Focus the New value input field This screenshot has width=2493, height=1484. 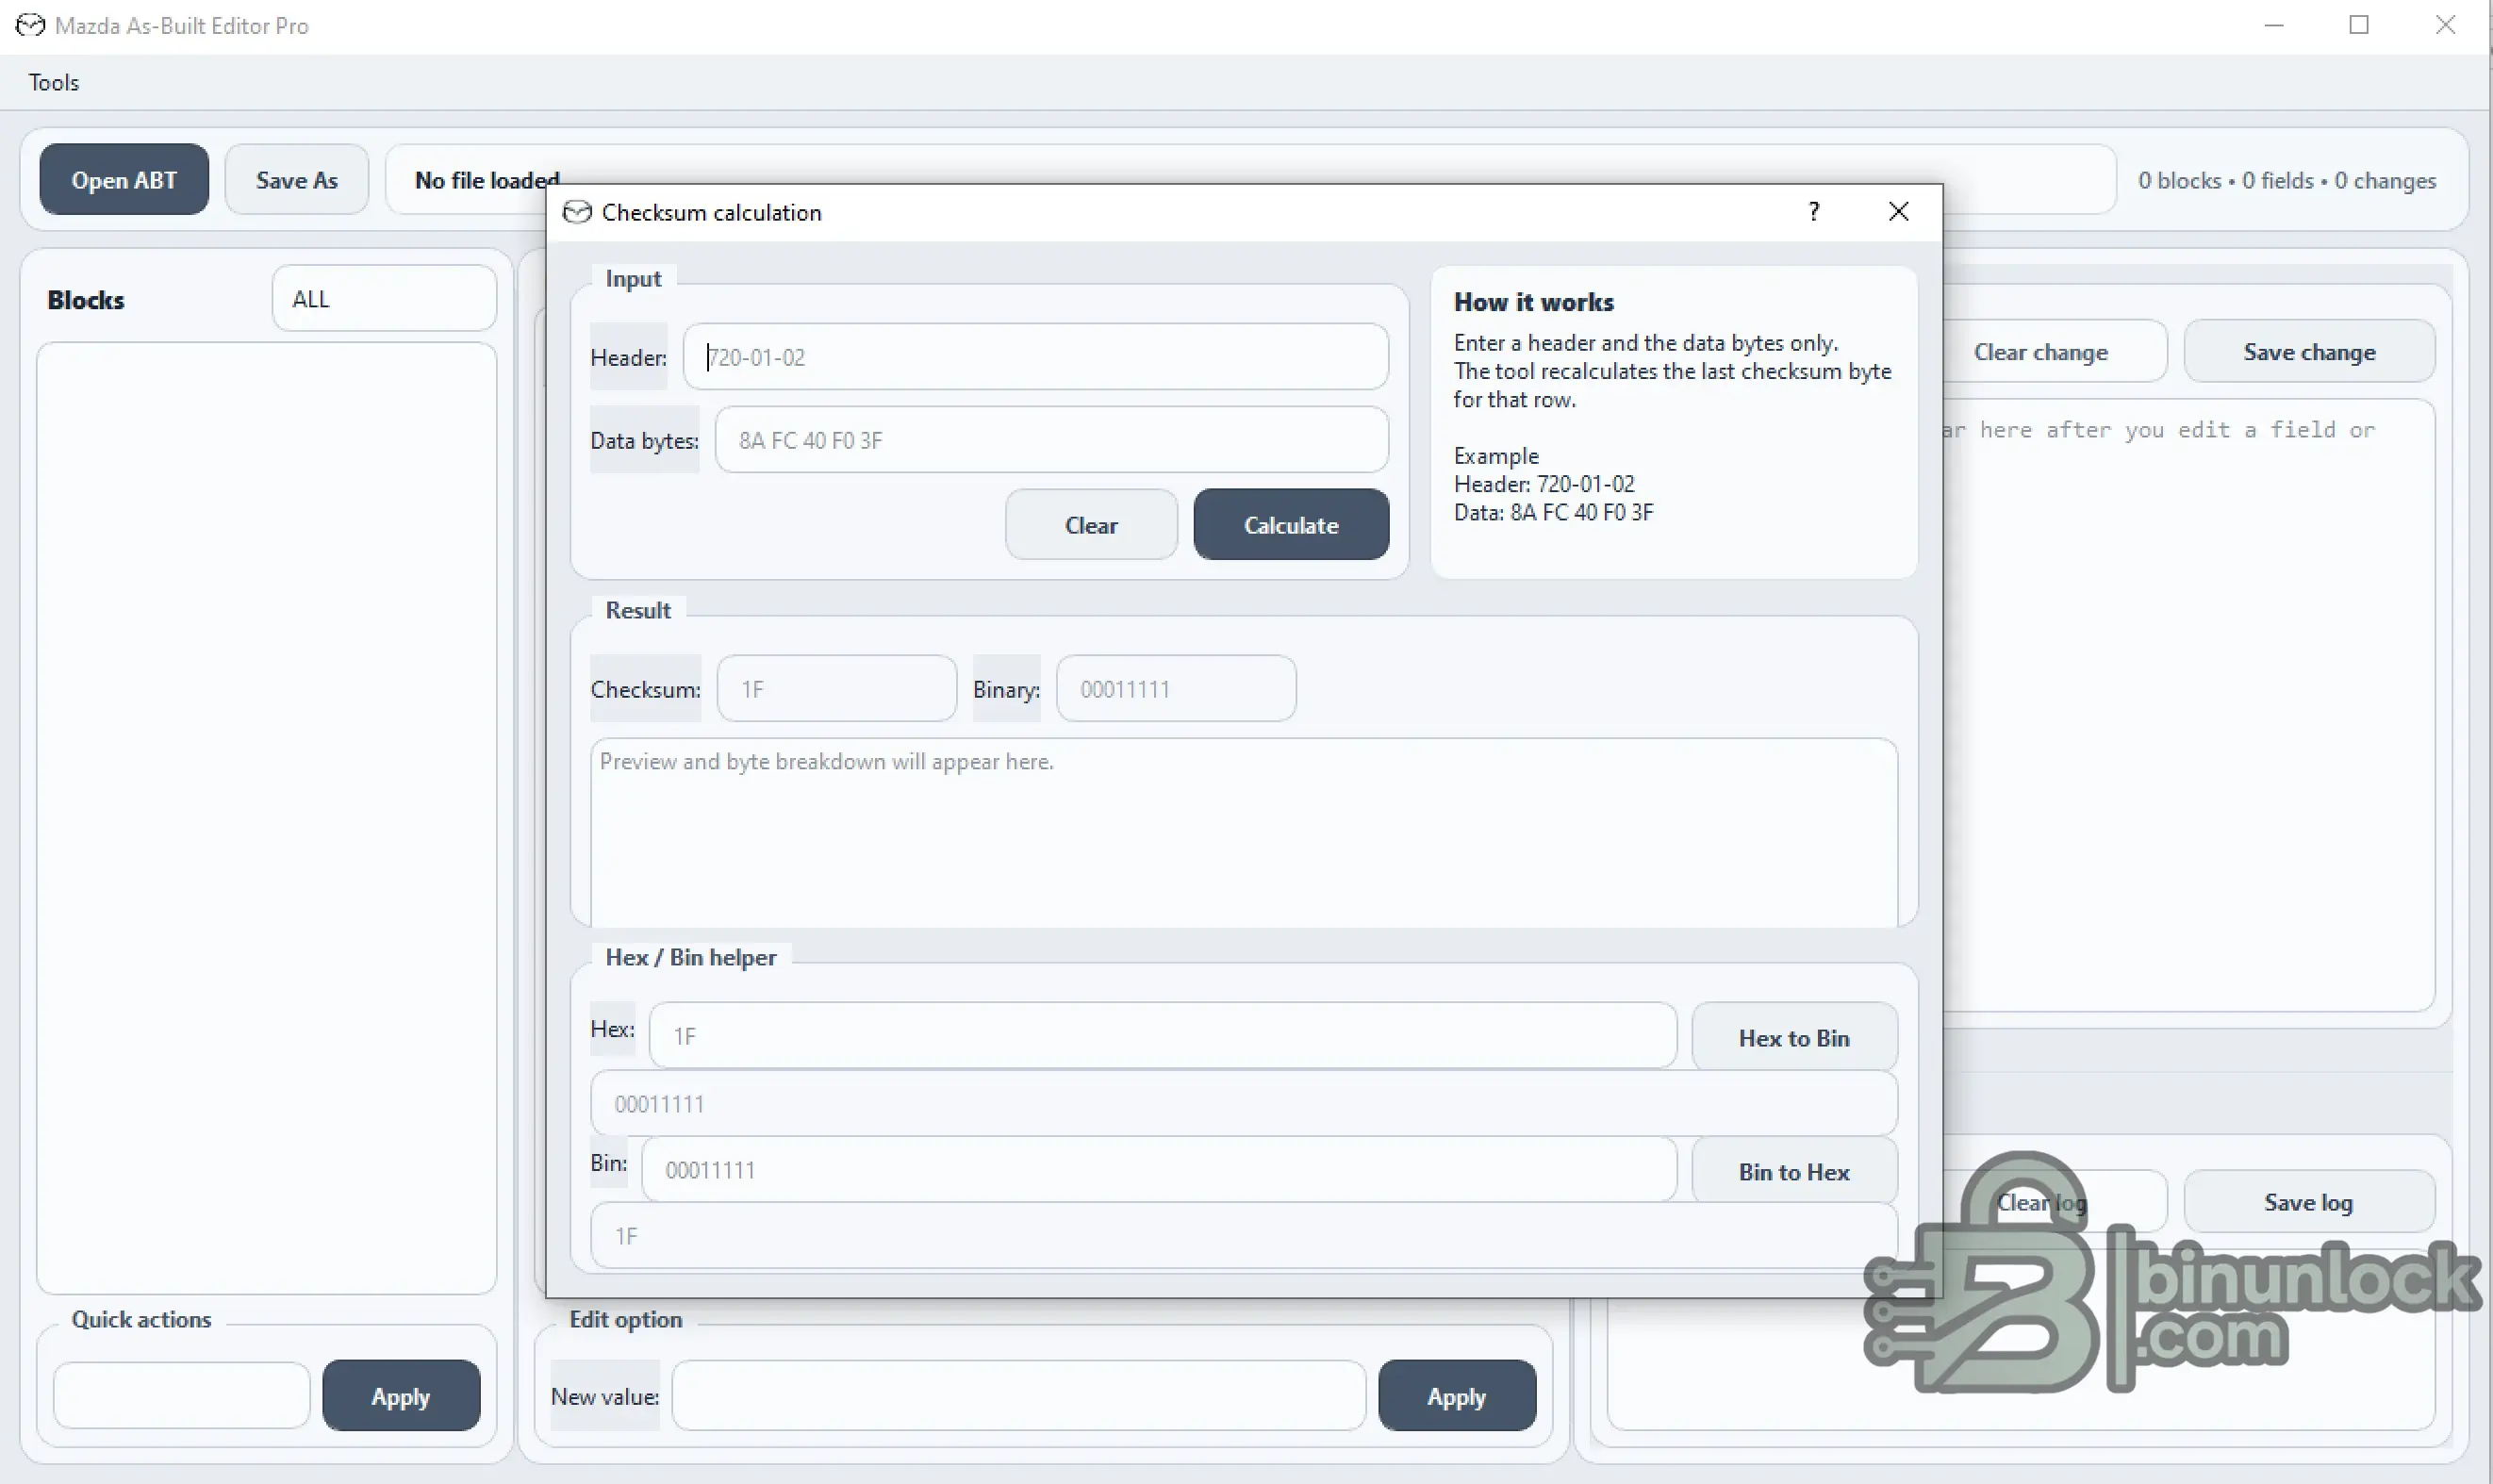pos(1019,1396)
